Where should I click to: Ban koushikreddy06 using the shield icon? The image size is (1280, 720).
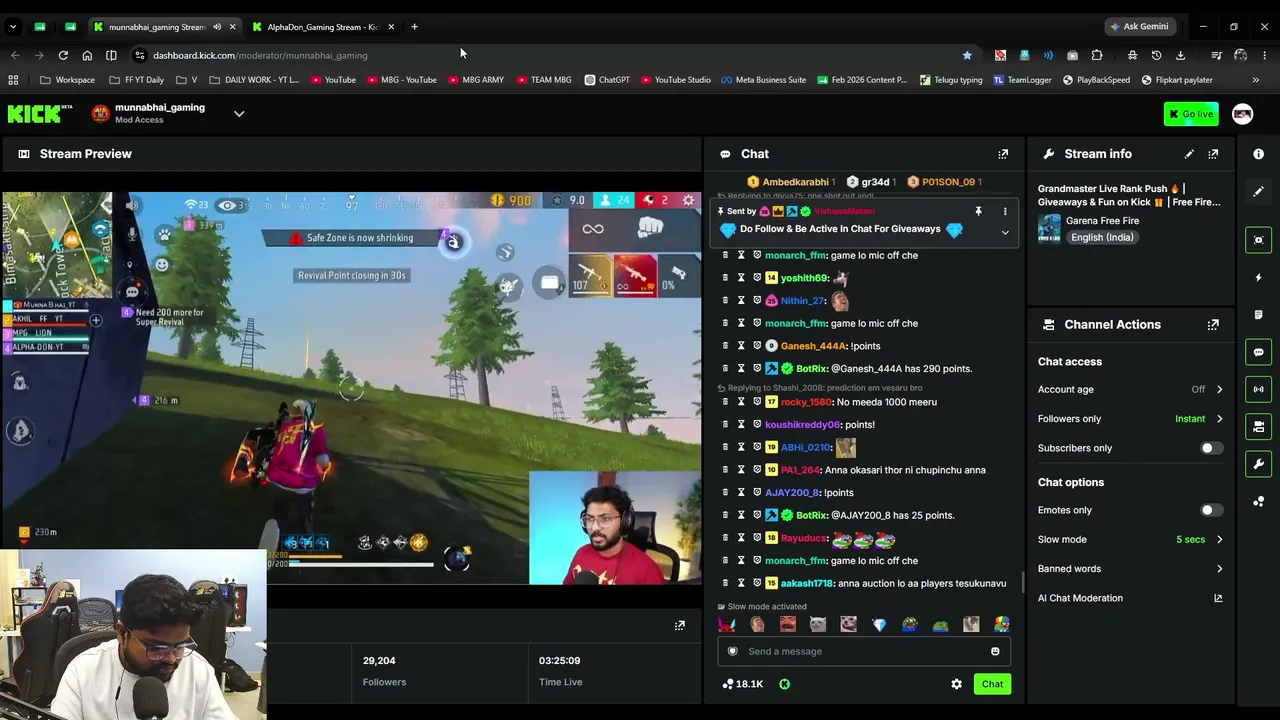(757, 425)
